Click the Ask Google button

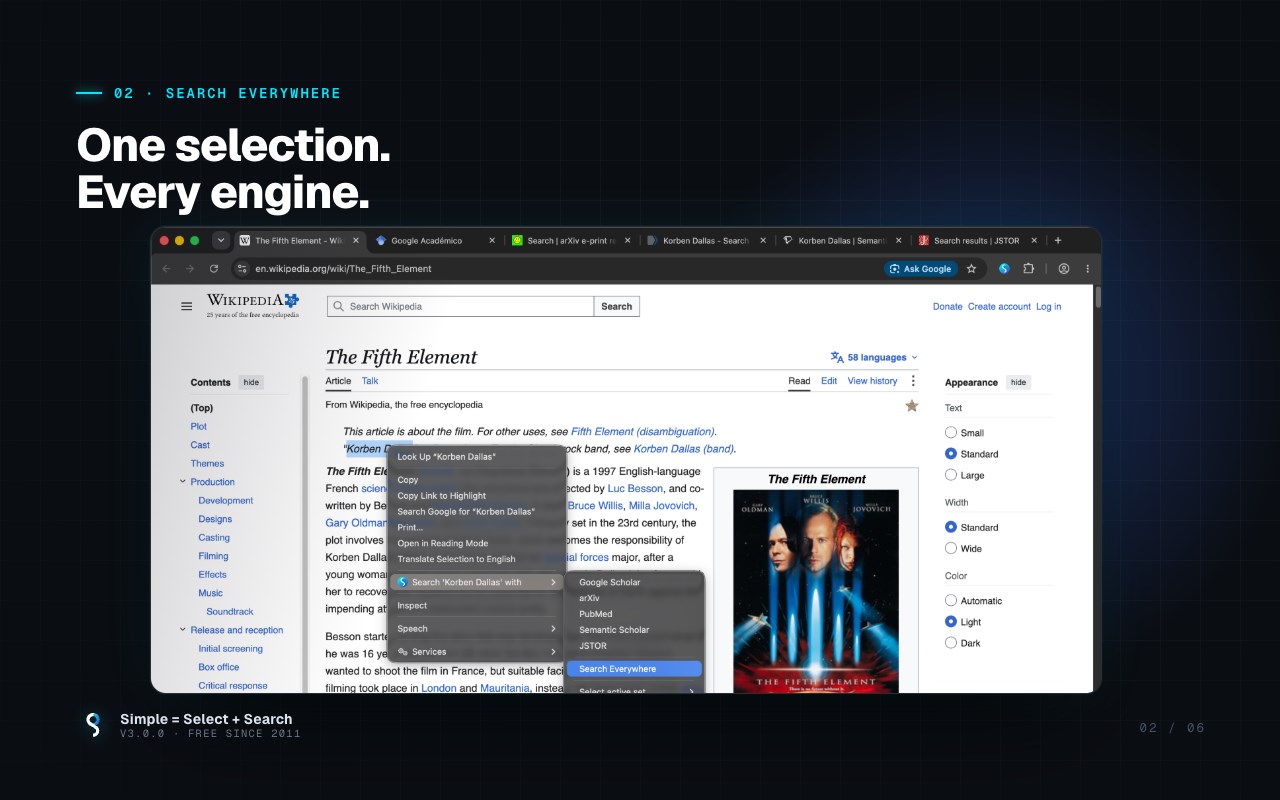tap(921, 269)
